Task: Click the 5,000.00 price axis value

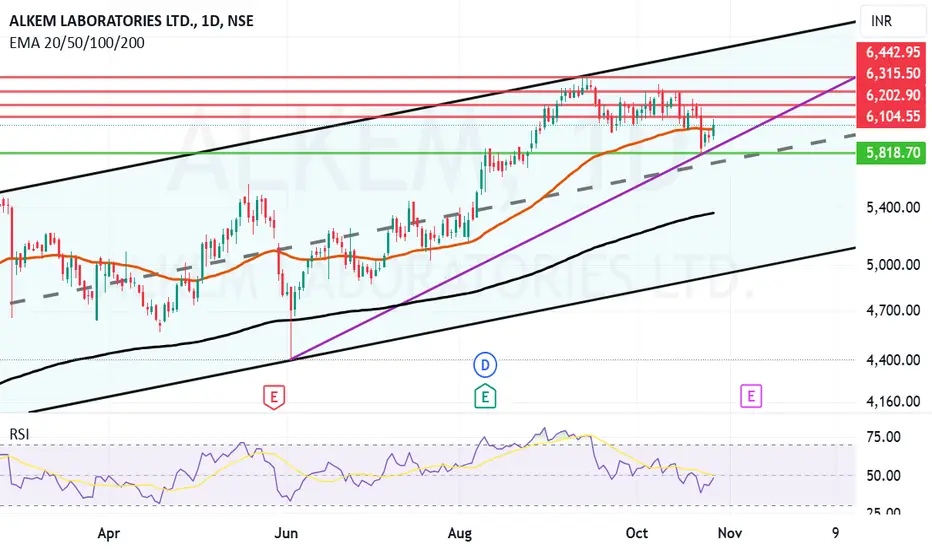Action: pos(893,265)
